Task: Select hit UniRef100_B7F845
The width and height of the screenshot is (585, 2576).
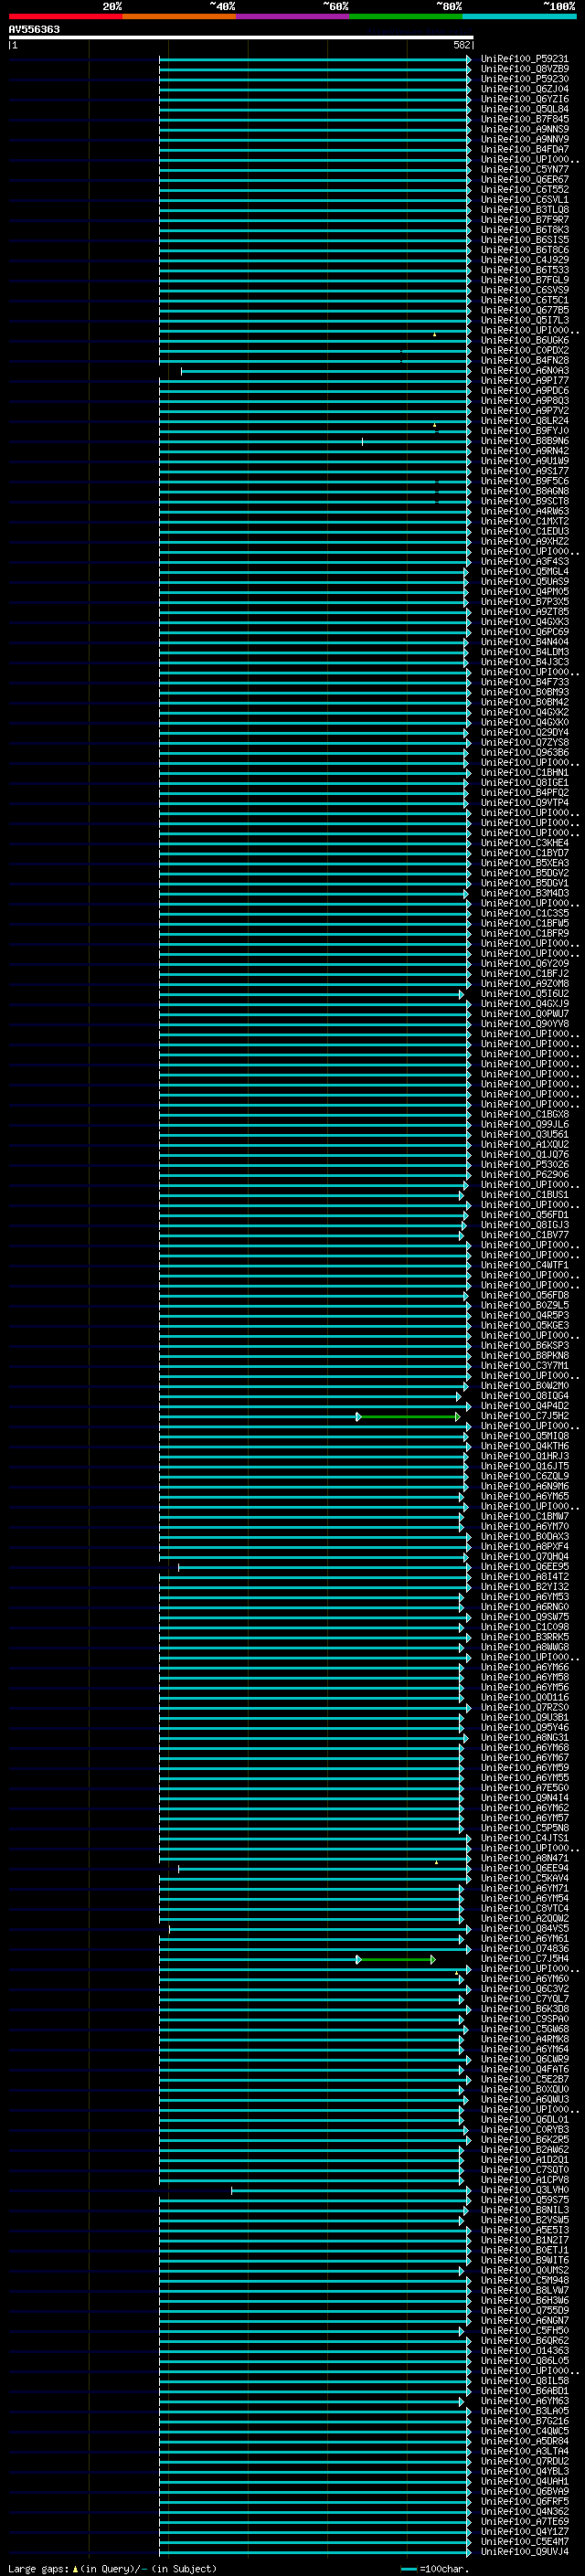Action: [524, 119]
